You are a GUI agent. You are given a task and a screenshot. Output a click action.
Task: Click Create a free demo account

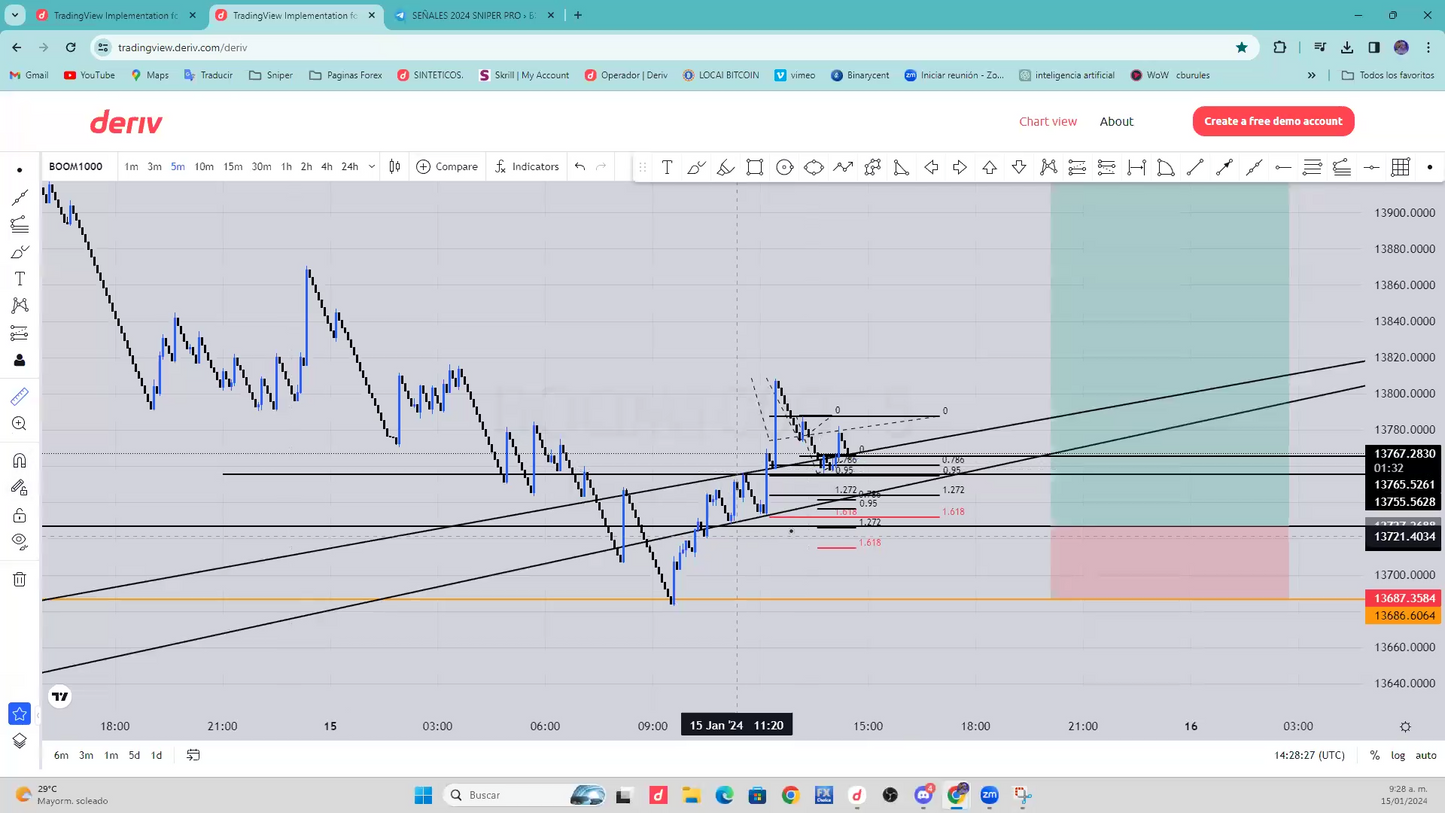tap(1273, 121)
